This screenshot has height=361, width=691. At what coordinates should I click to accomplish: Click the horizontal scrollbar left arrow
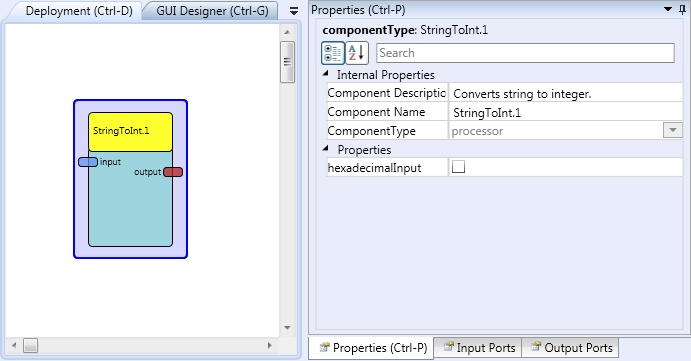point(14,346)
